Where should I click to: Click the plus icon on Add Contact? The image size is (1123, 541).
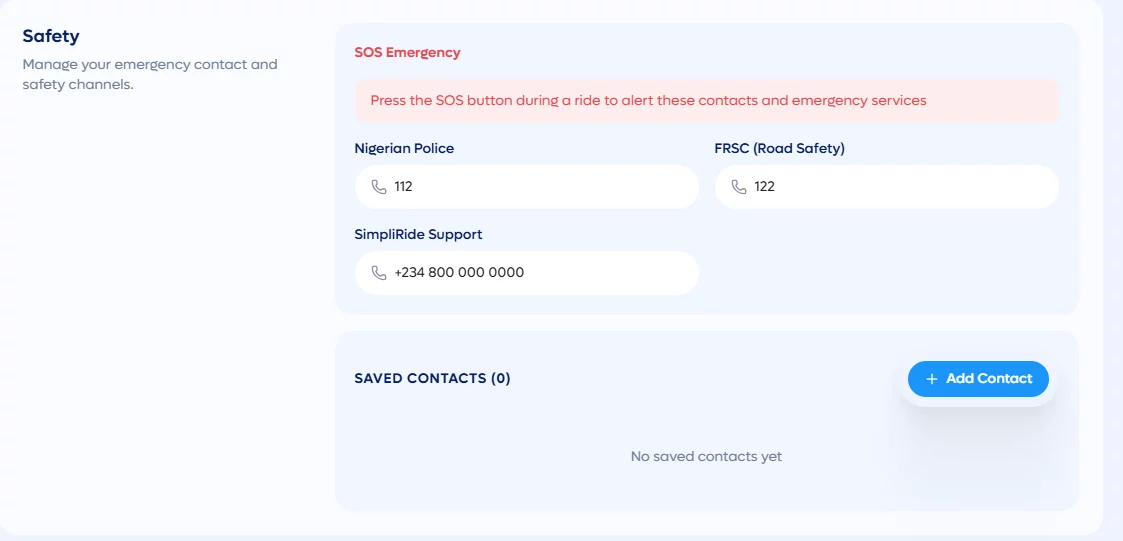(x=932, y=379)
